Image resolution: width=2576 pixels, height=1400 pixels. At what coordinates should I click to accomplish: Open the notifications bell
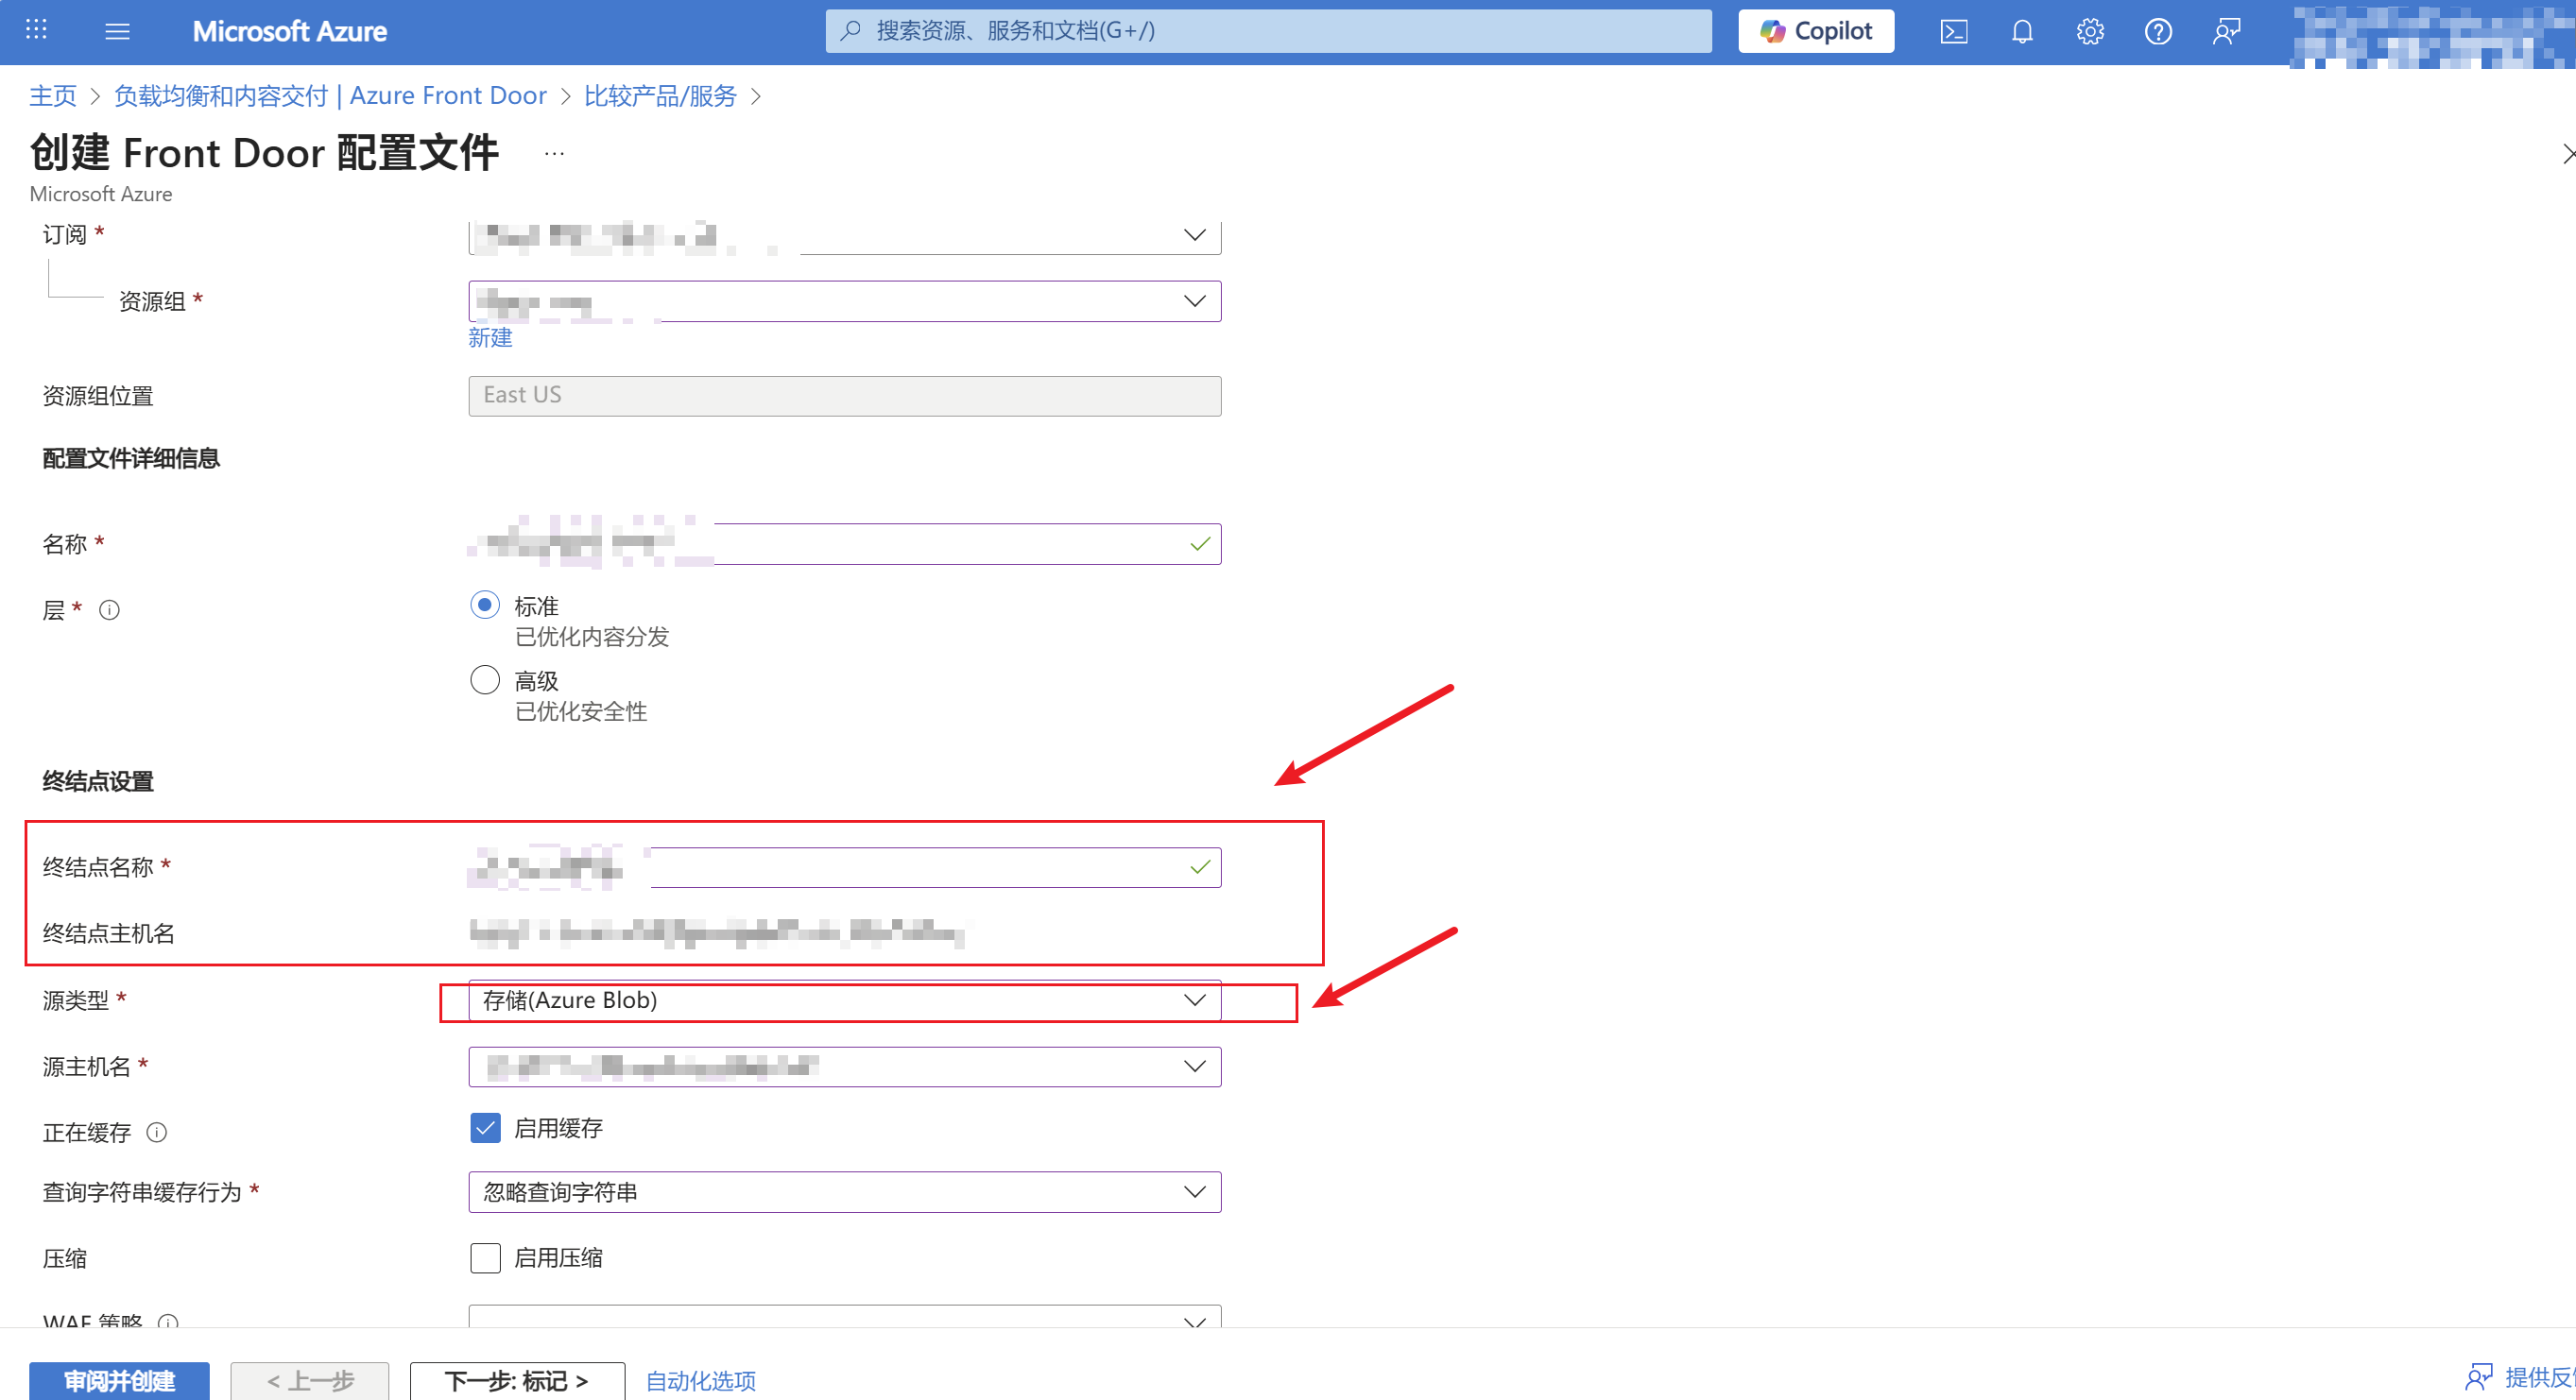tap(2021, 32)
